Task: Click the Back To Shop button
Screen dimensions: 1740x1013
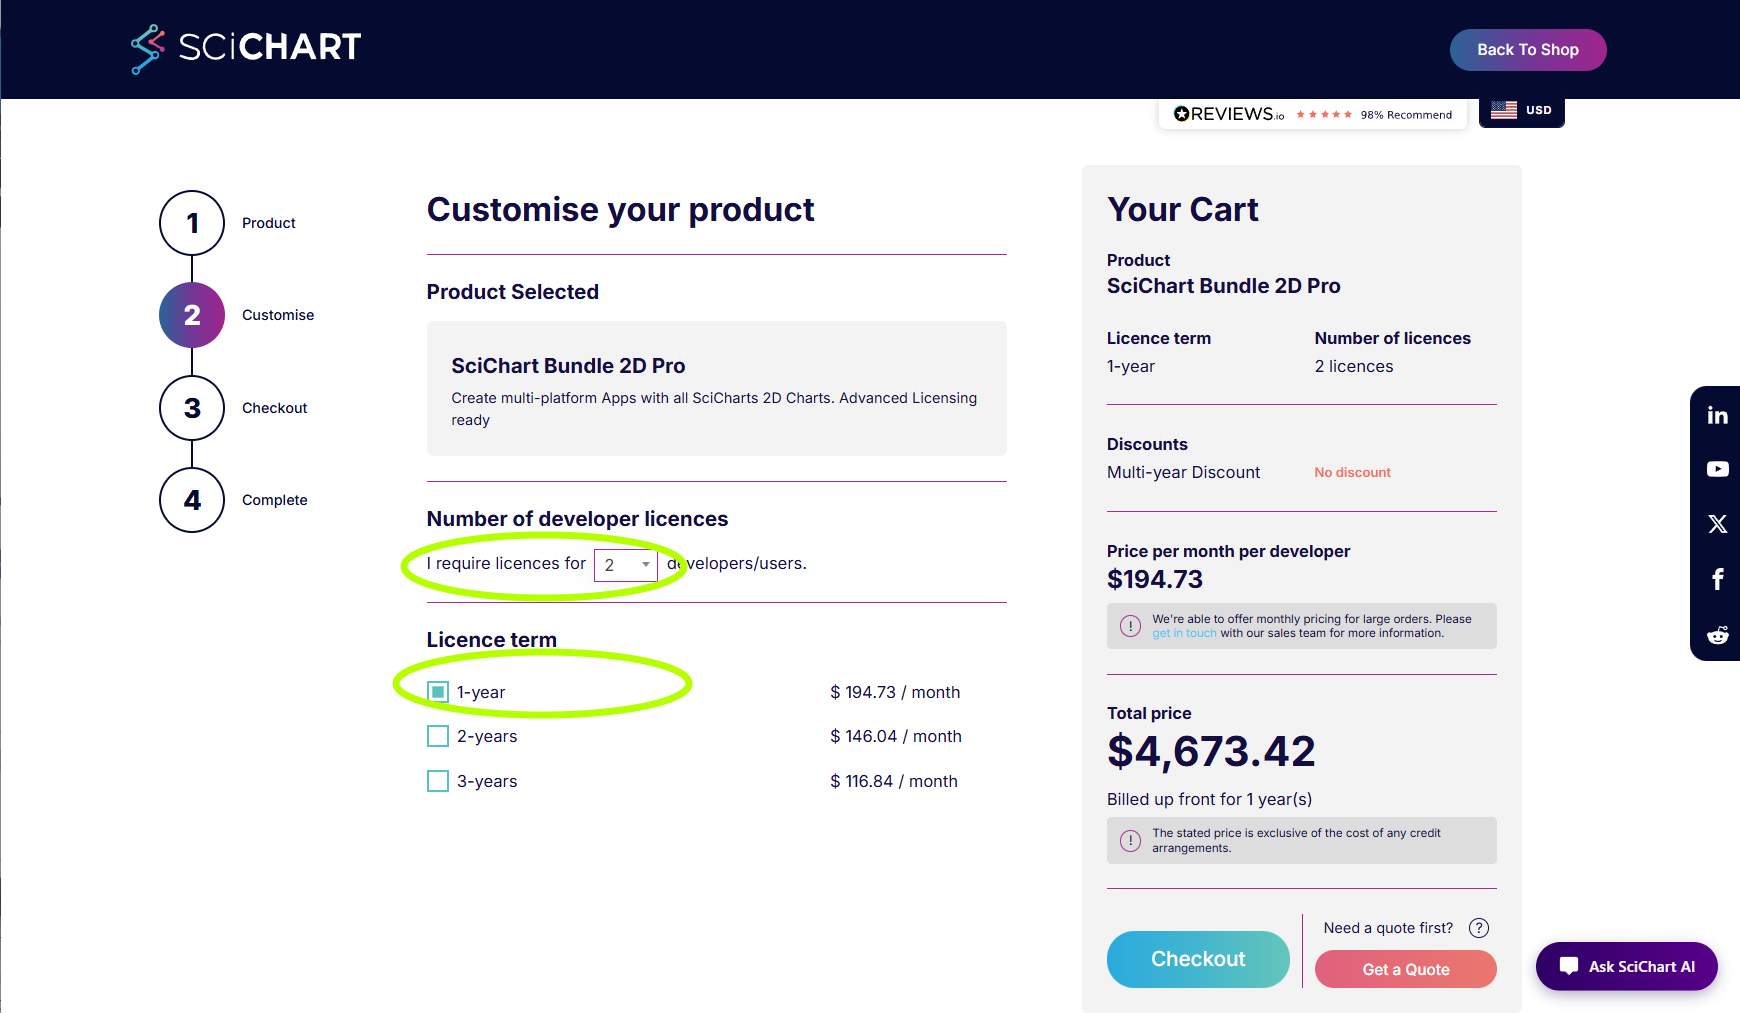Action: pyautogui.click(x=1527, y=50)
